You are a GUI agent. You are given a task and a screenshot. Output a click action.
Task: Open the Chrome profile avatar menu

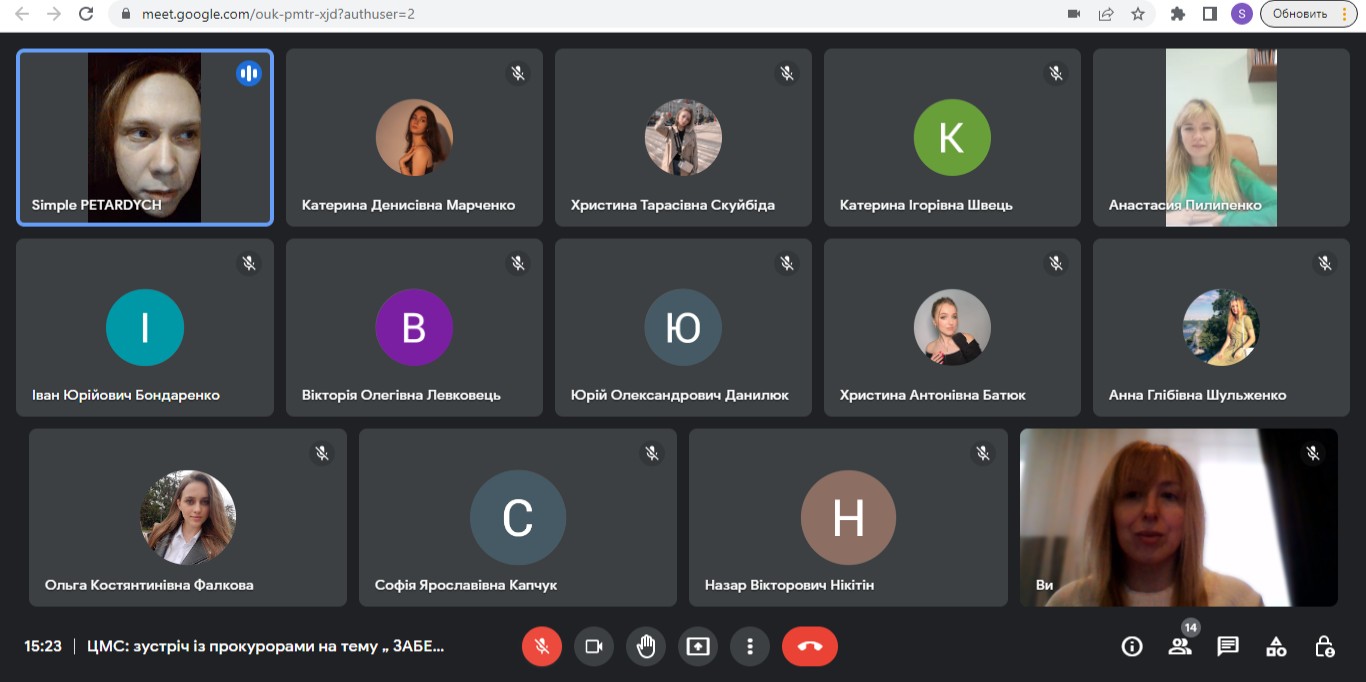1242,14
